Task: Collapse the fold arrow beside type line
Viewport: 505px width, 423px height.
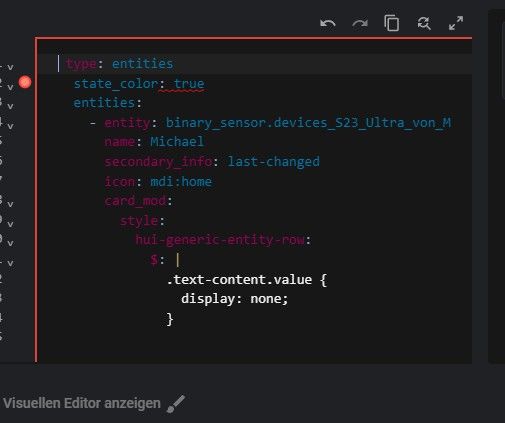Action: click(10, 67)
